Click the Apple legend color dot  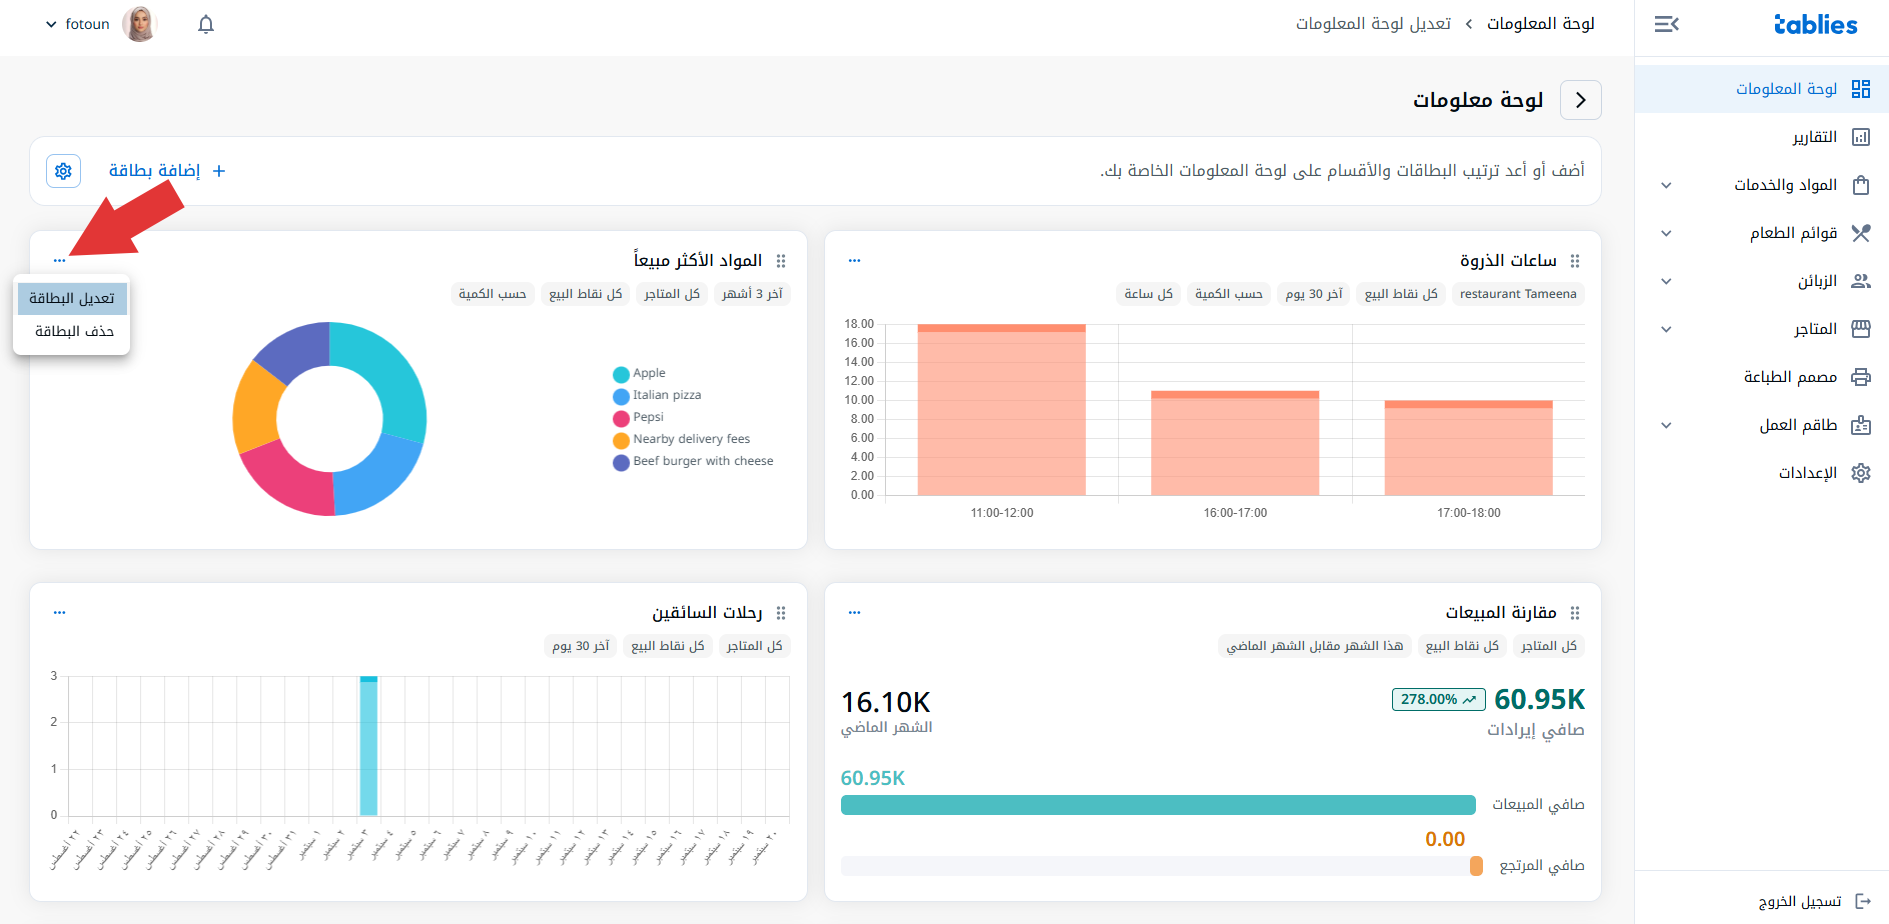(621, 374)
